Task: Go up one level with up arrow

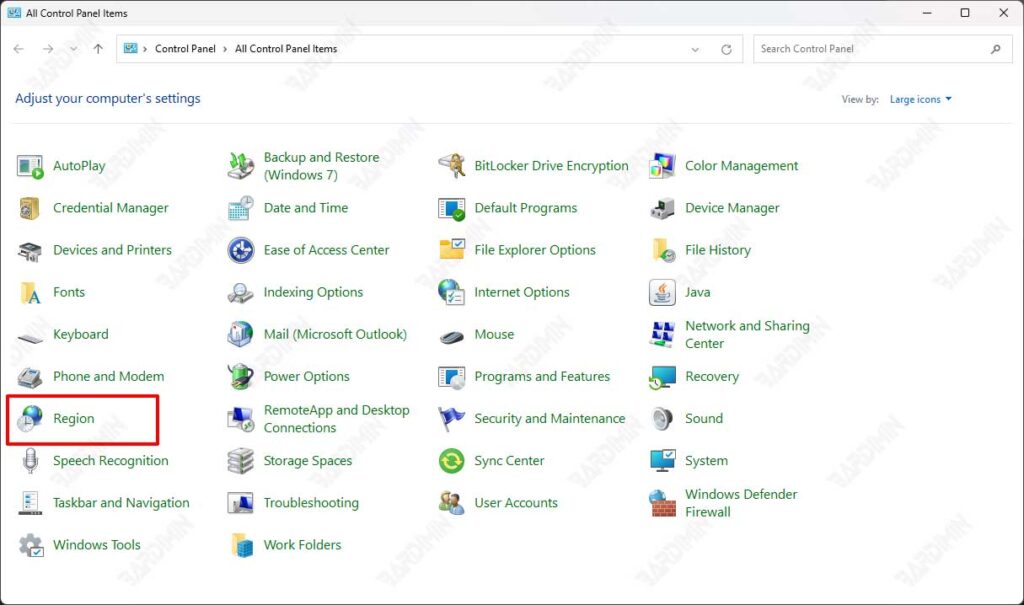Action: (x=98, y=49)
